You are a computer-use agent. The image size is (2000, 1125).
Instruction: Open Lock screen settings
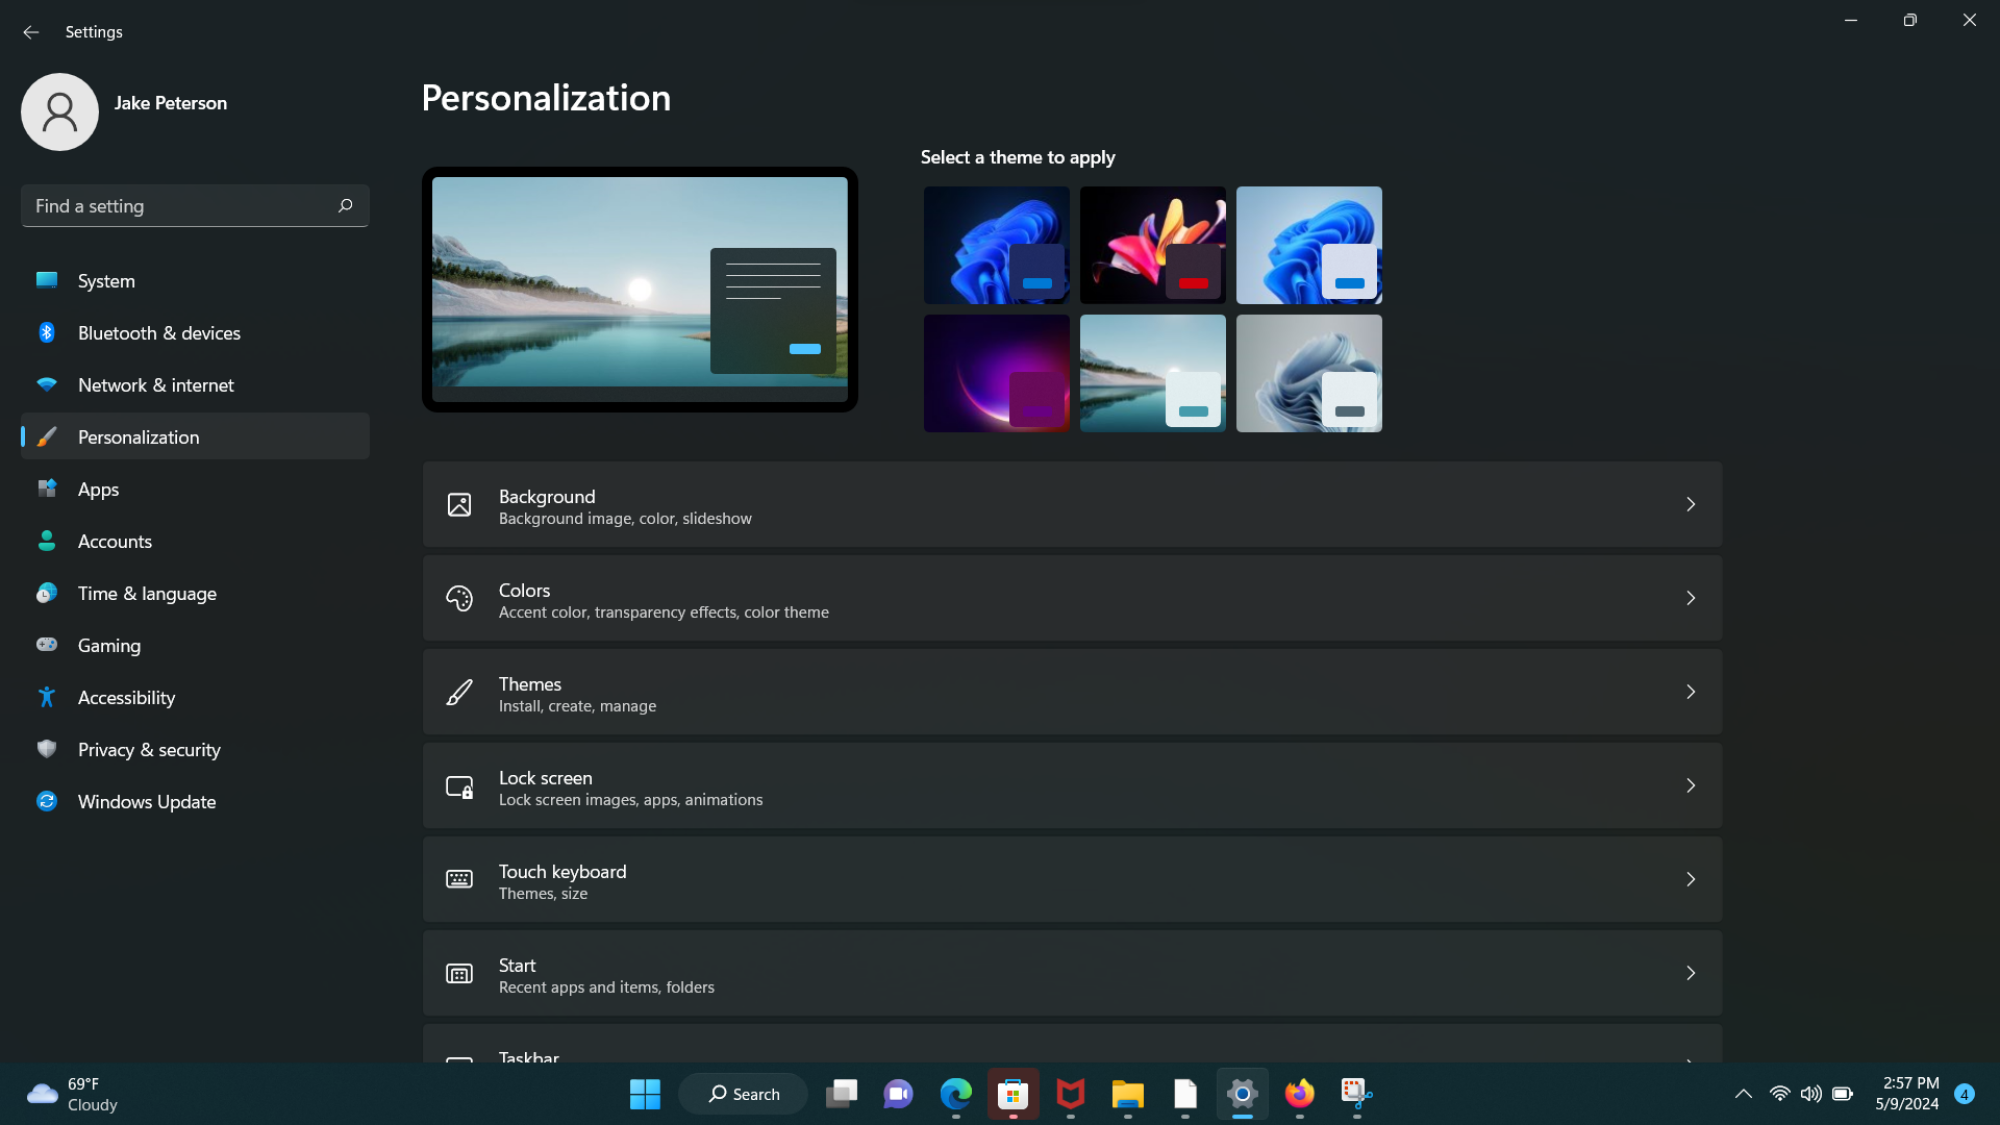1071,786
